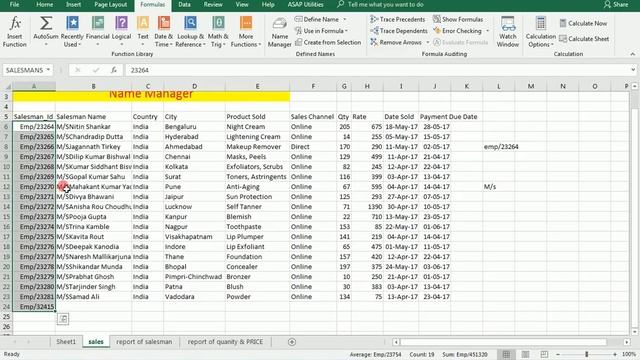Viewport: 640px width, 360px height.
Task: Switch to the Review tab
Action: pos(213,4)
